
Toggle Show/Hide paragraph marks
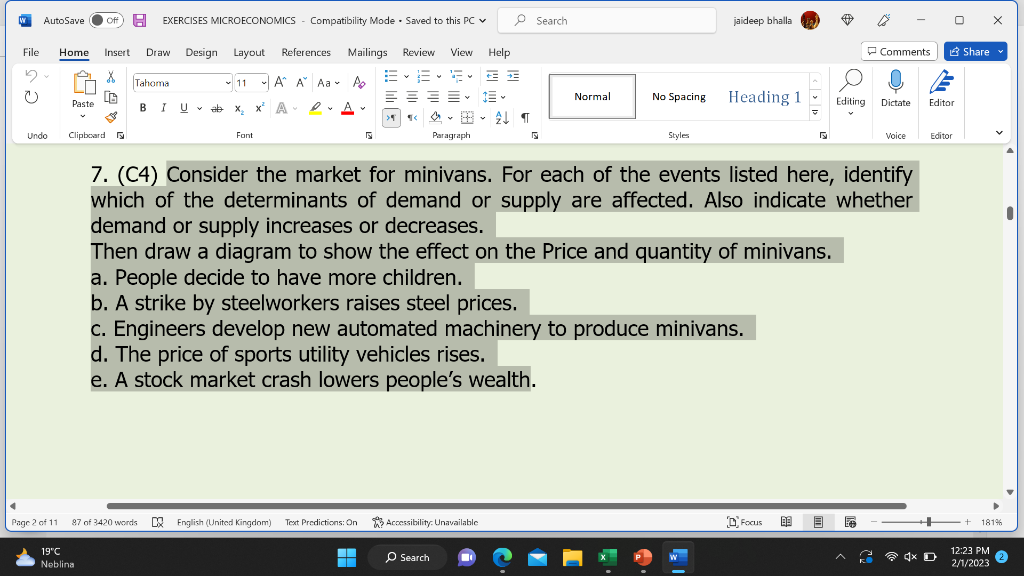click(525, 118)
